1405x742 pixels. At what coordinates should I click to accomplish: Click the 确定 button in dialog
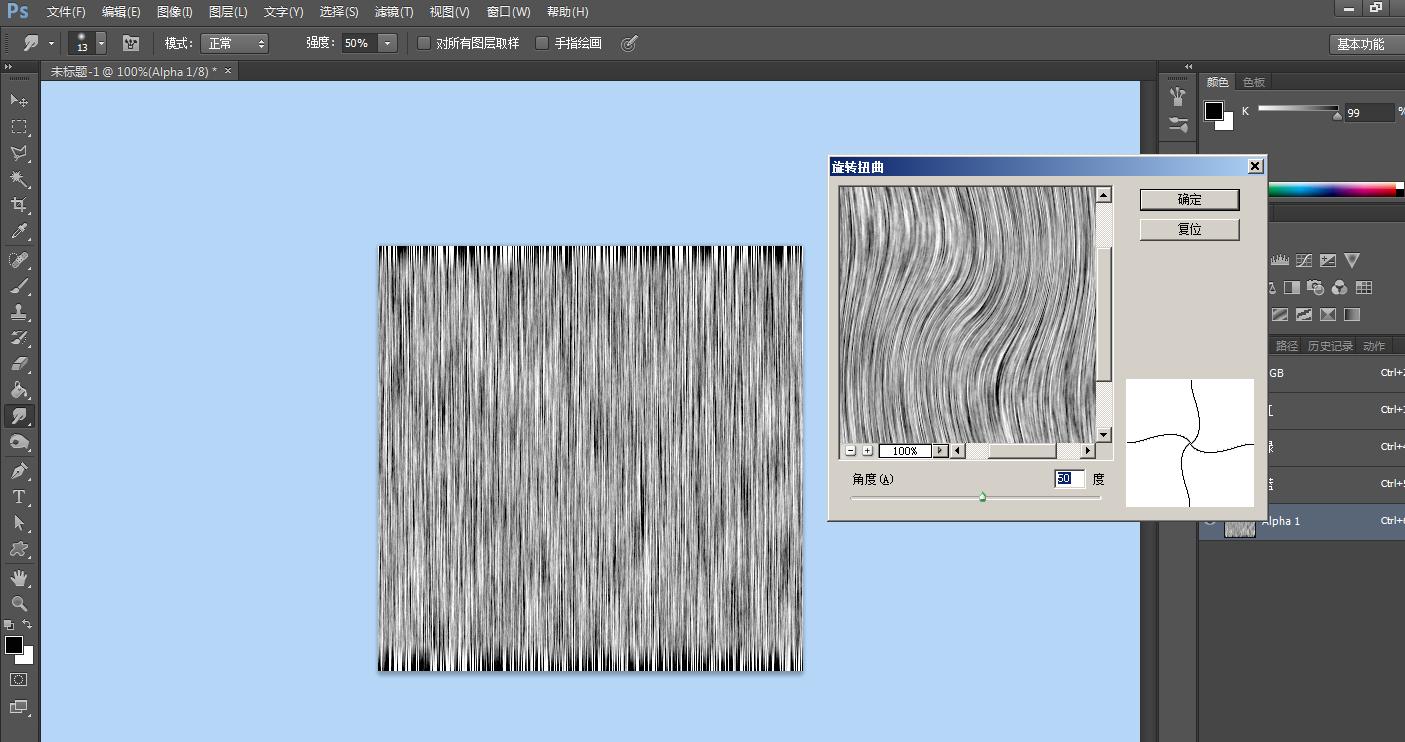coord(1189,200)
